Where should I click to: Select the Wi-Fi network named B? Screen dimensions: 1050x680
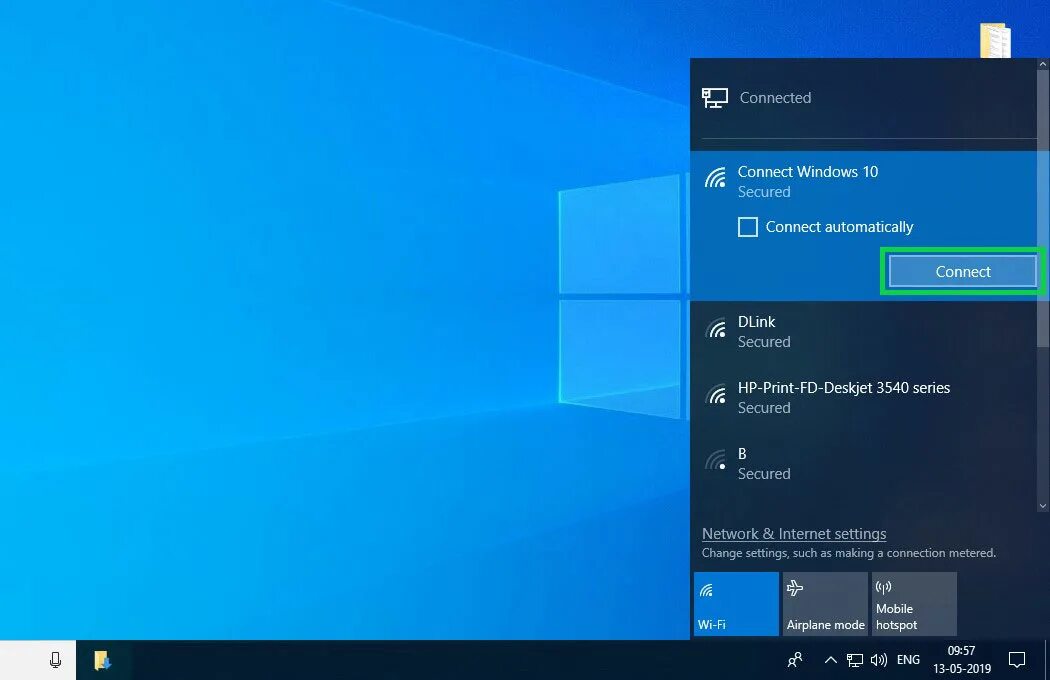(x=864, y=463)
